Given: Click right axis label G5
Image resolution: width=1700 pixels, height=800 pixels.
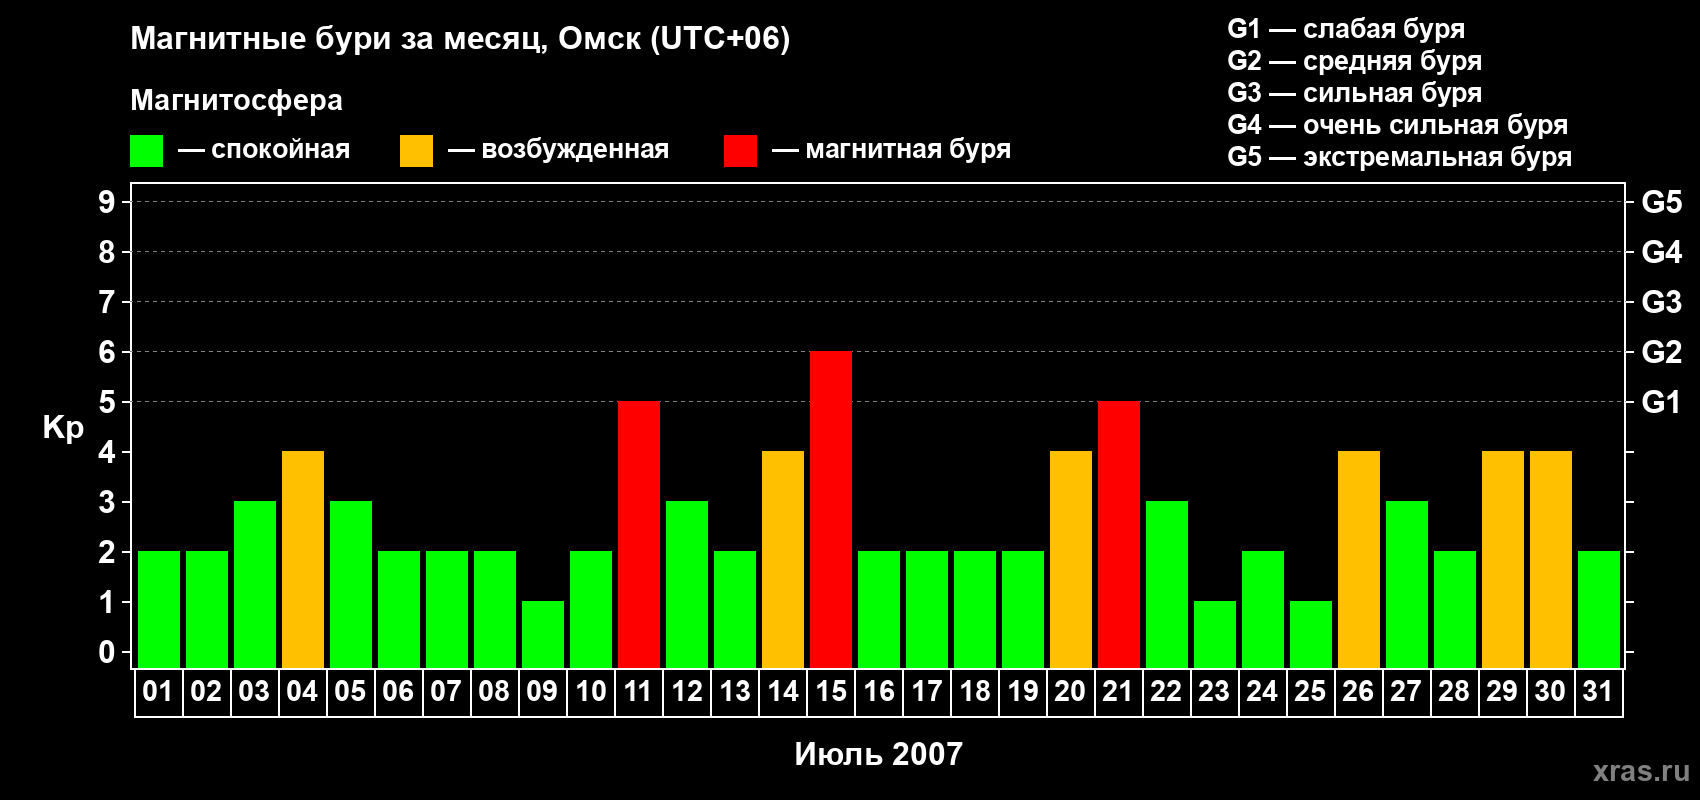Looking at the screenshot, I should (x=1661, y=202).
